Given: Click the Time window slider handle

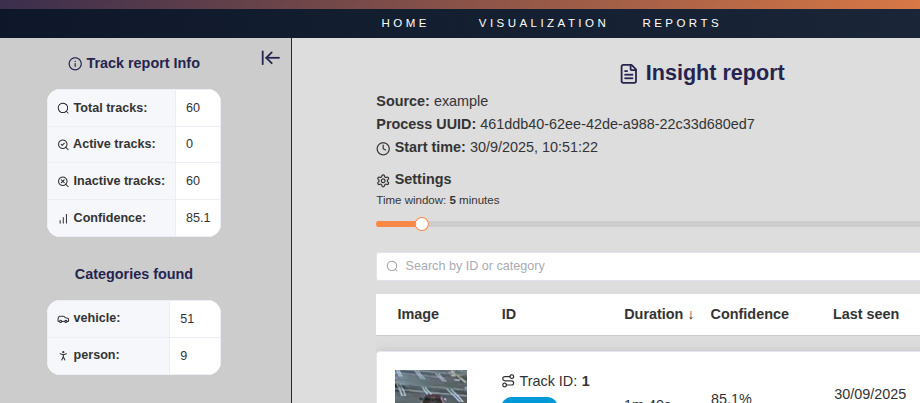Looking at the screenshot, I should point(421,224).
